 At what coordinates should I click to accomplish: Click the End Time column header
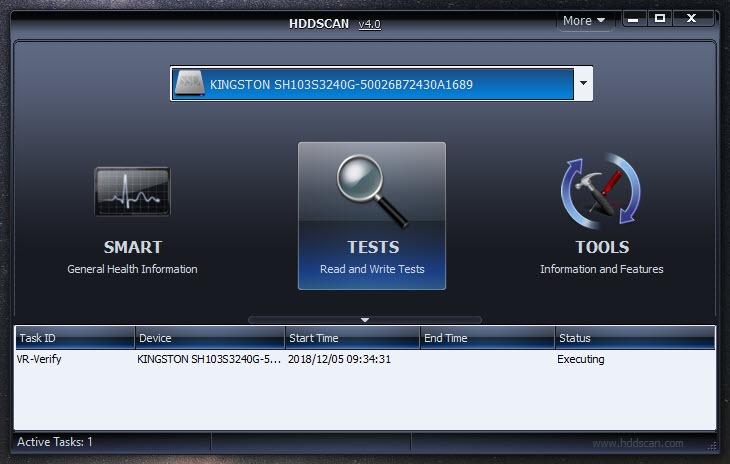click(486, 338)
